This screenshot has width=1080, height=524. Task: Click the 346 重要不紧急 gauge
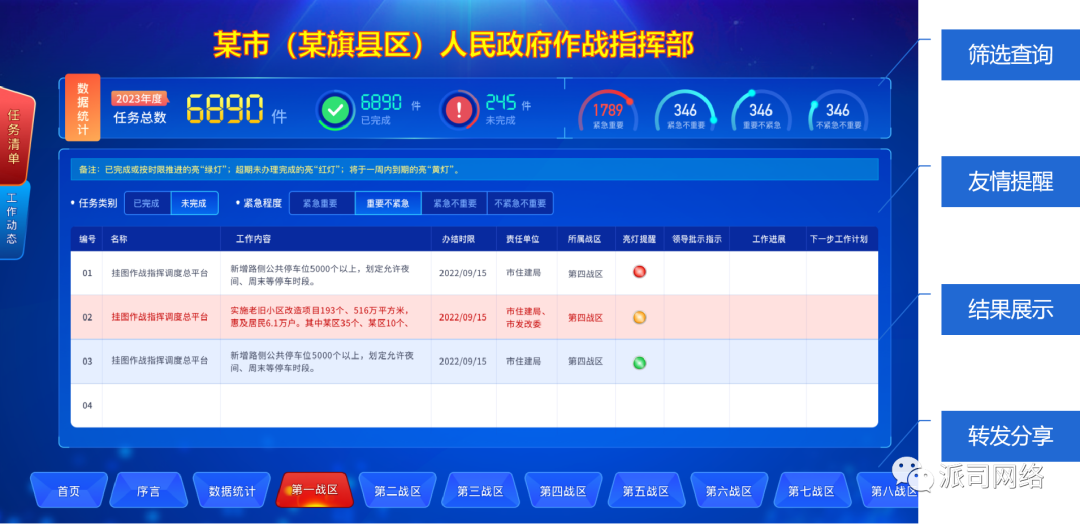pos(761,111)
